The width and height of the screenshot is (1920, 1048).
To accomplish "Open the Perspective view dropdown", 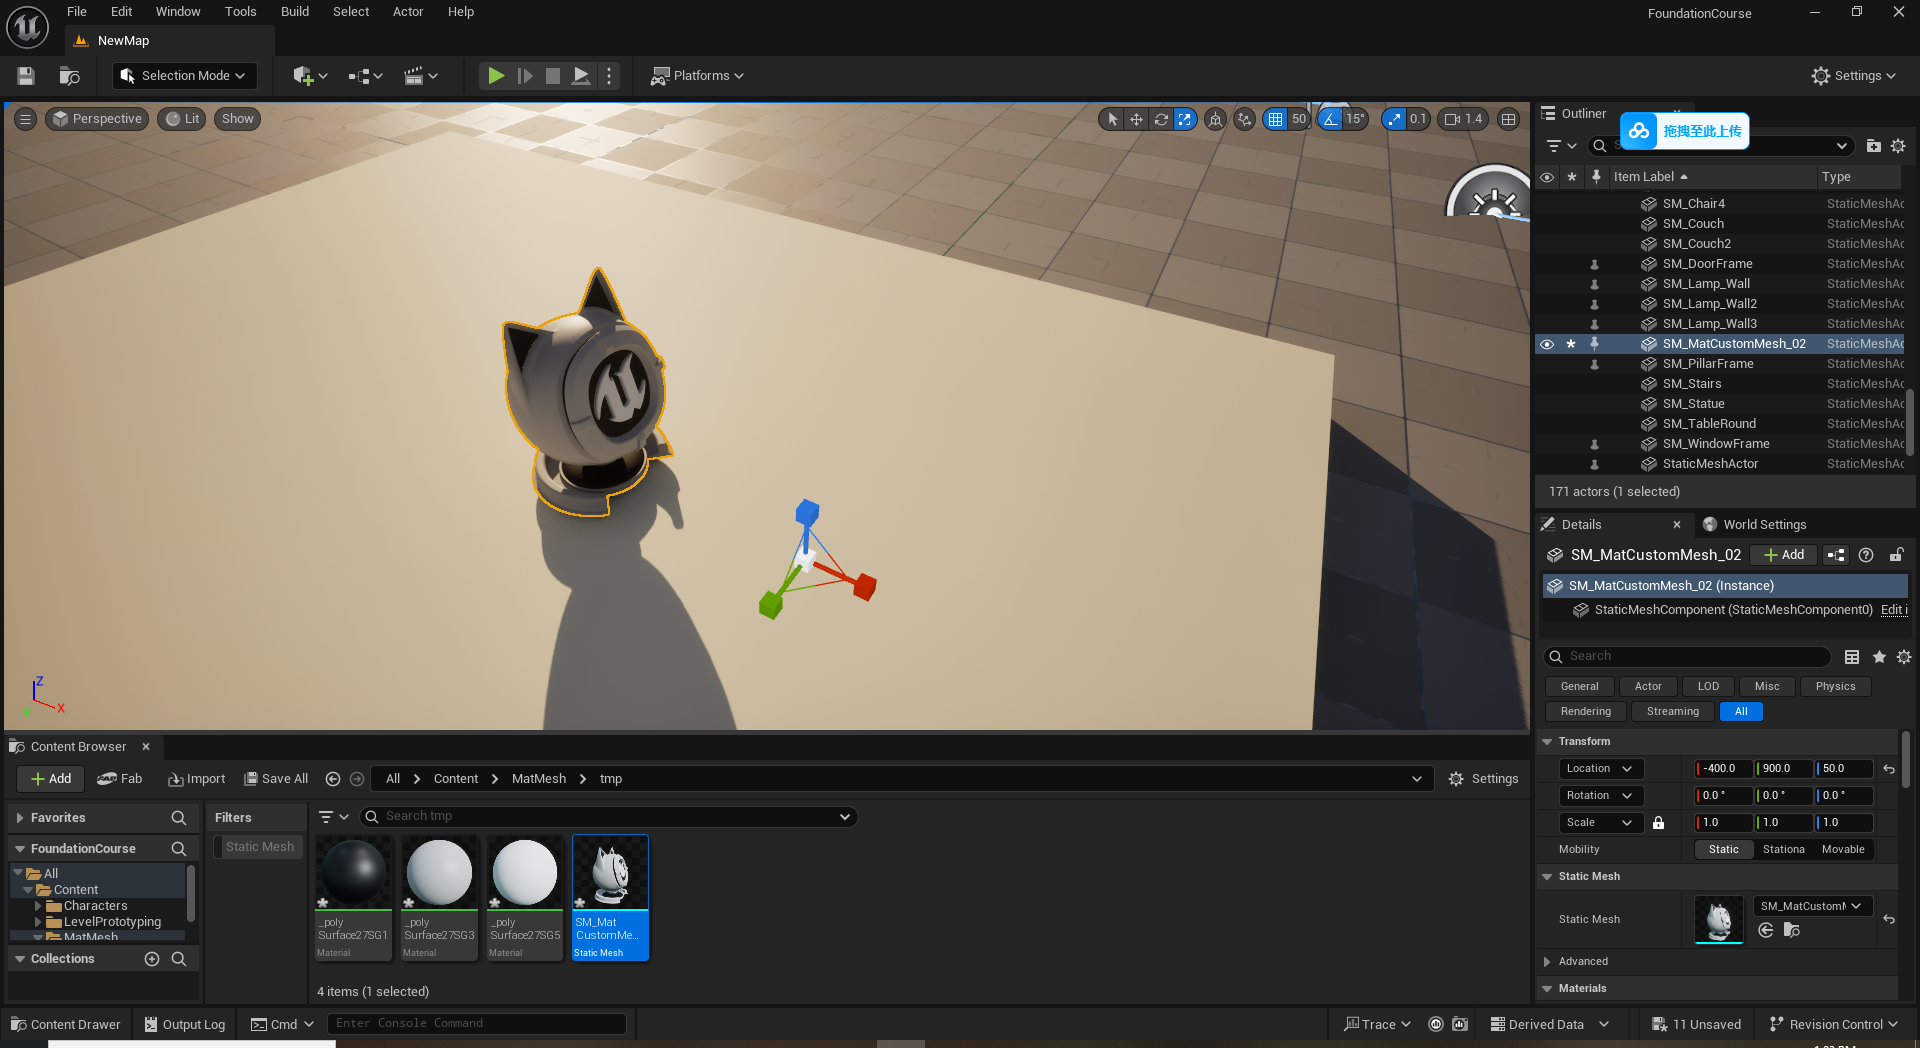I will 98,119.
